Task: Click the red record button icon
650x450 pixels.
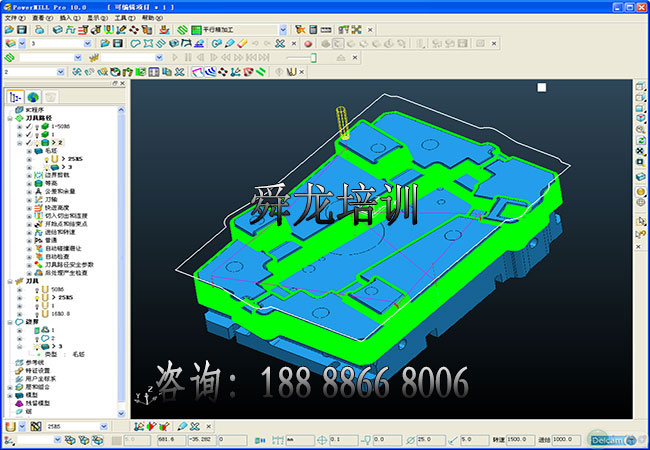Action: click(x=308, y=44)
